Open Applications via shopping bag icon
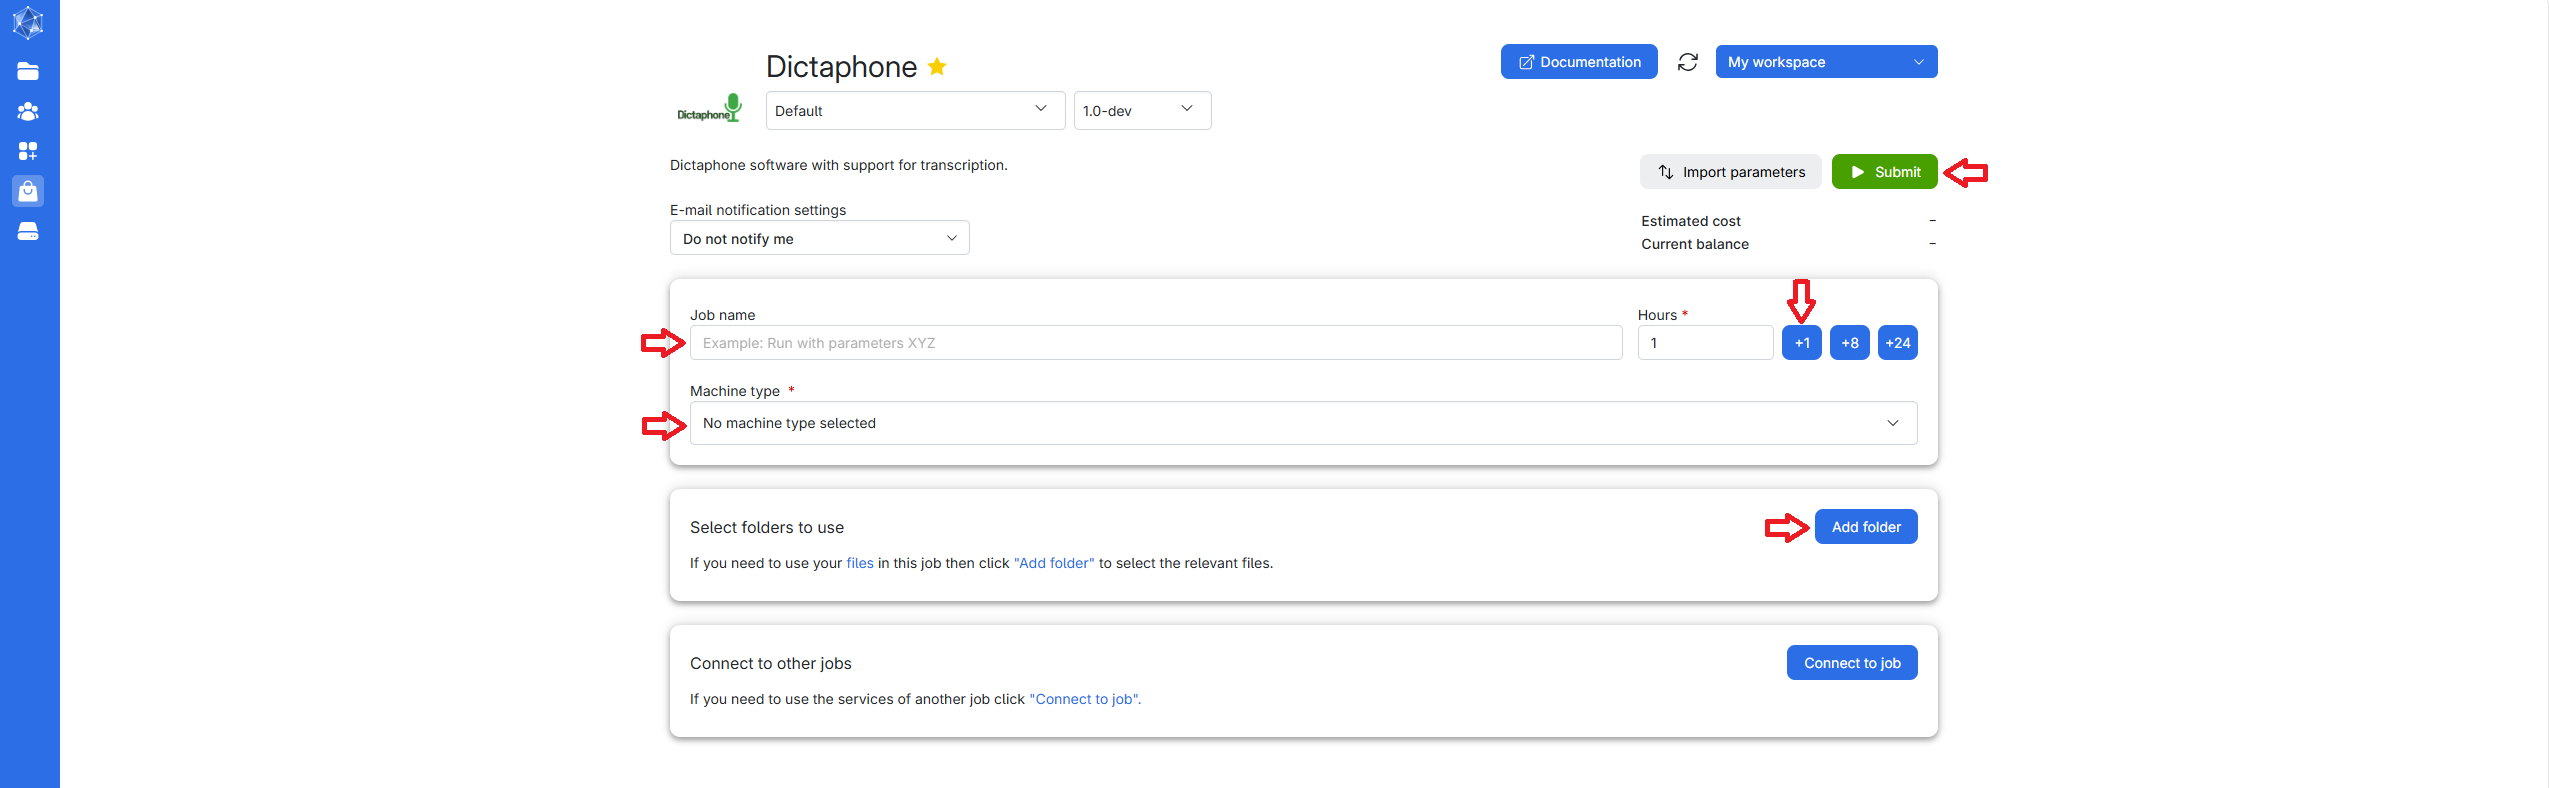The image size is (2549, 788). 28,191
